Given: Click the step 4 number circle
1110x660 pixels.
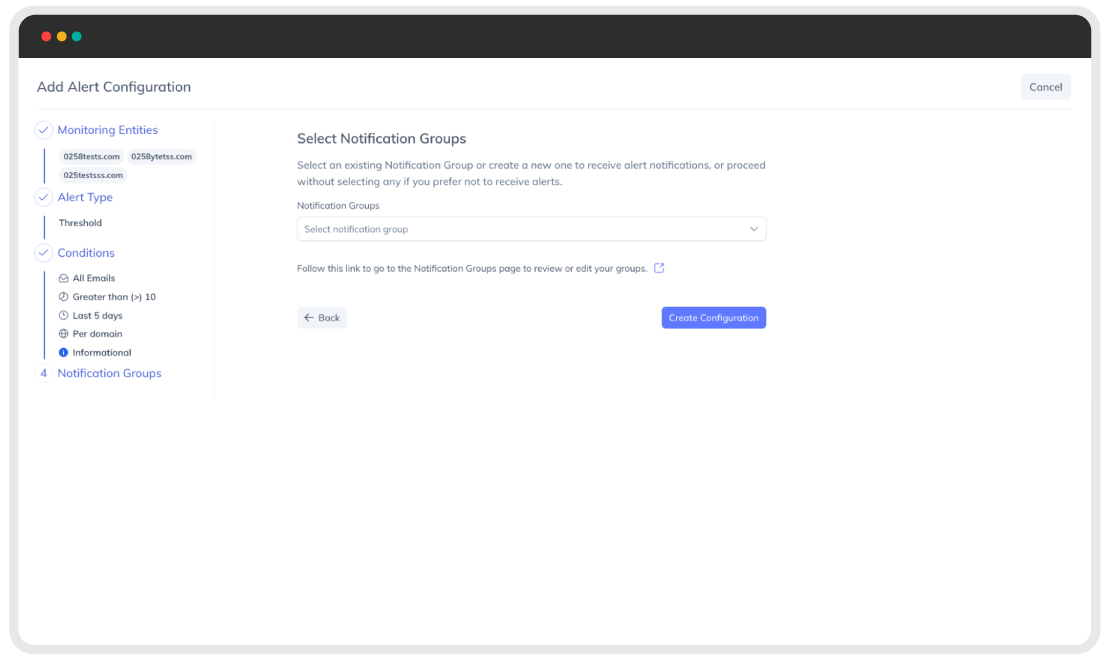Looking at the screenshot, I should (x=44, y=373).
